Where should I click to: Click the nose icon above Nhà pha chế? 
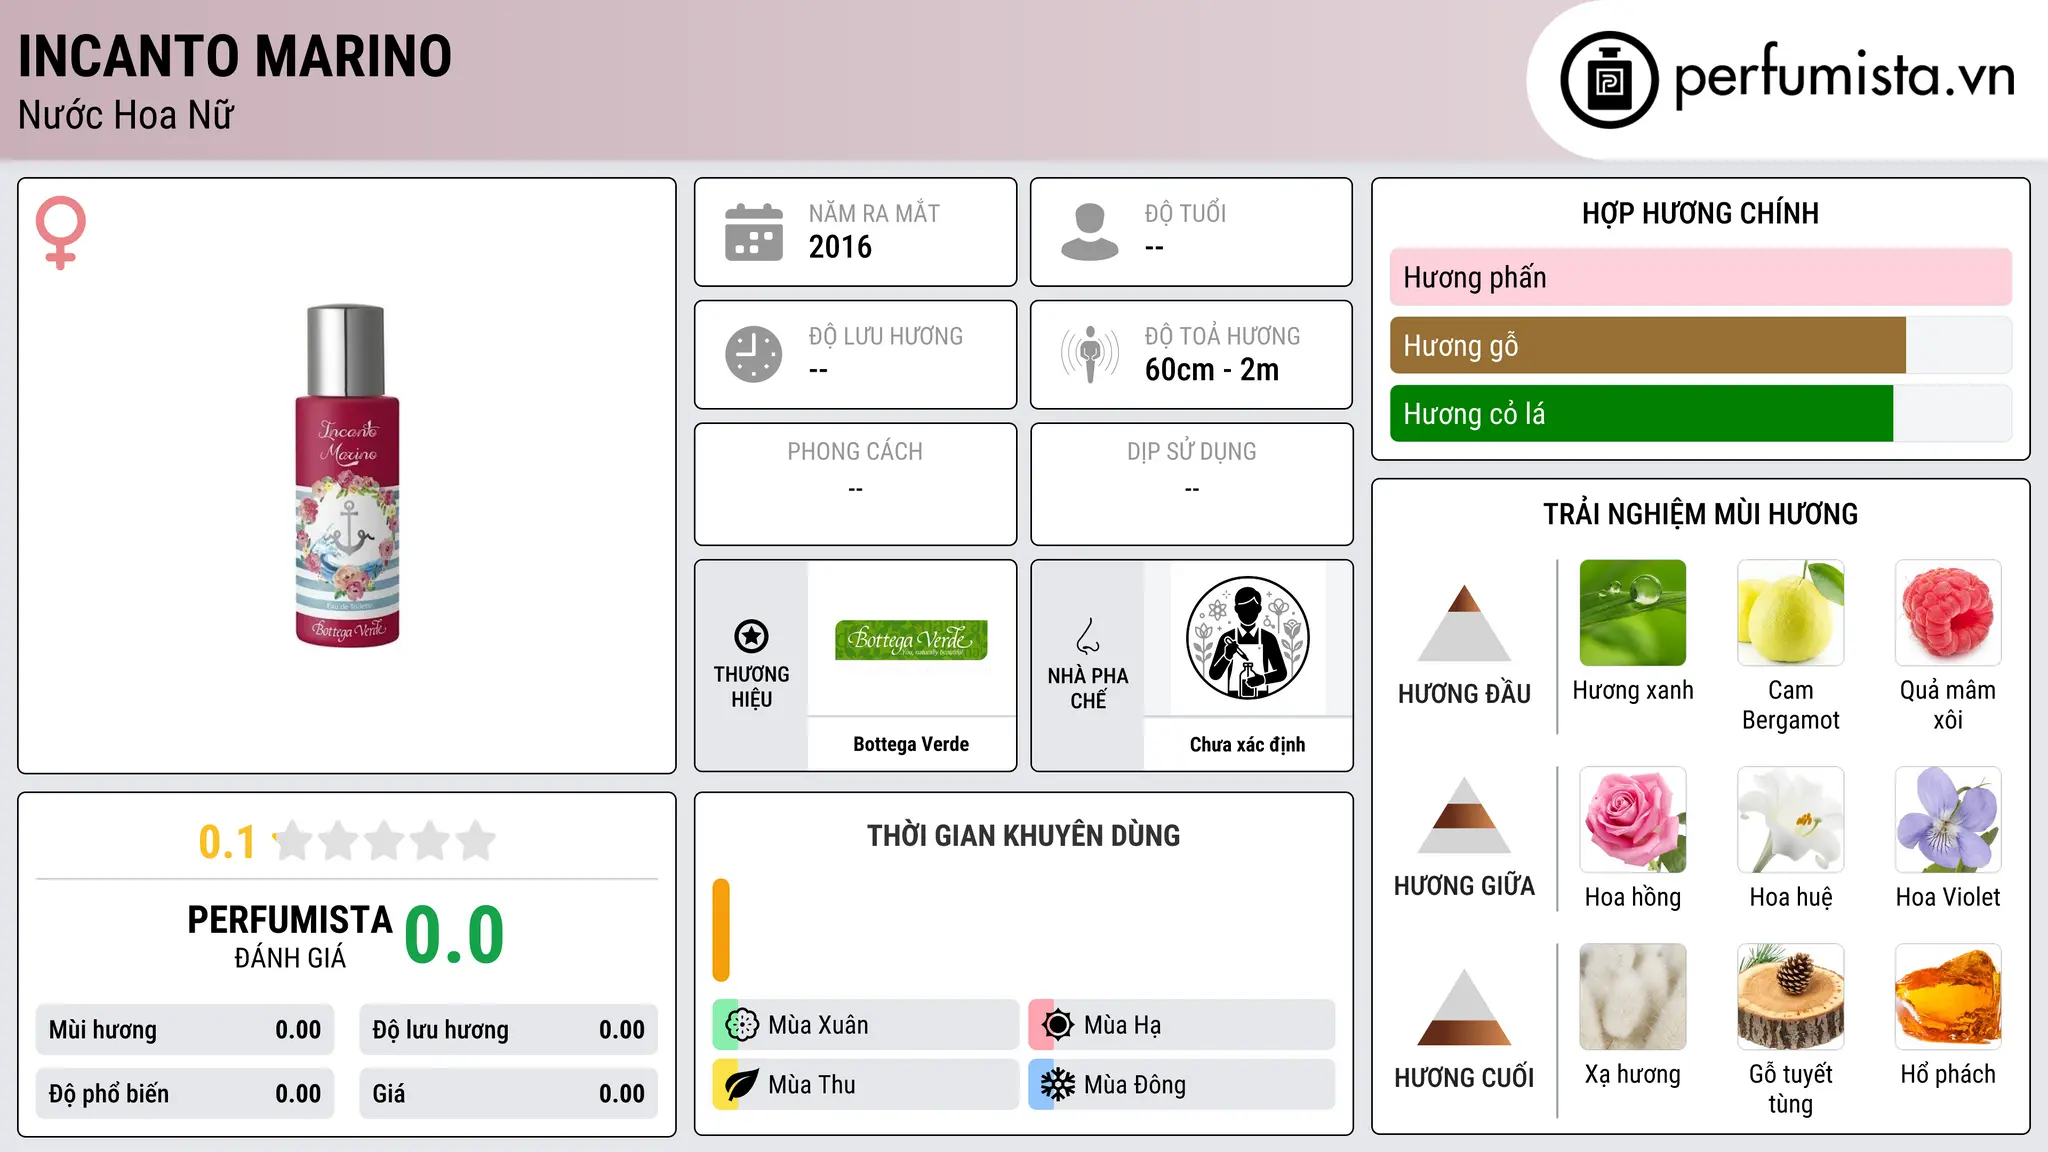pos(1088,636)
